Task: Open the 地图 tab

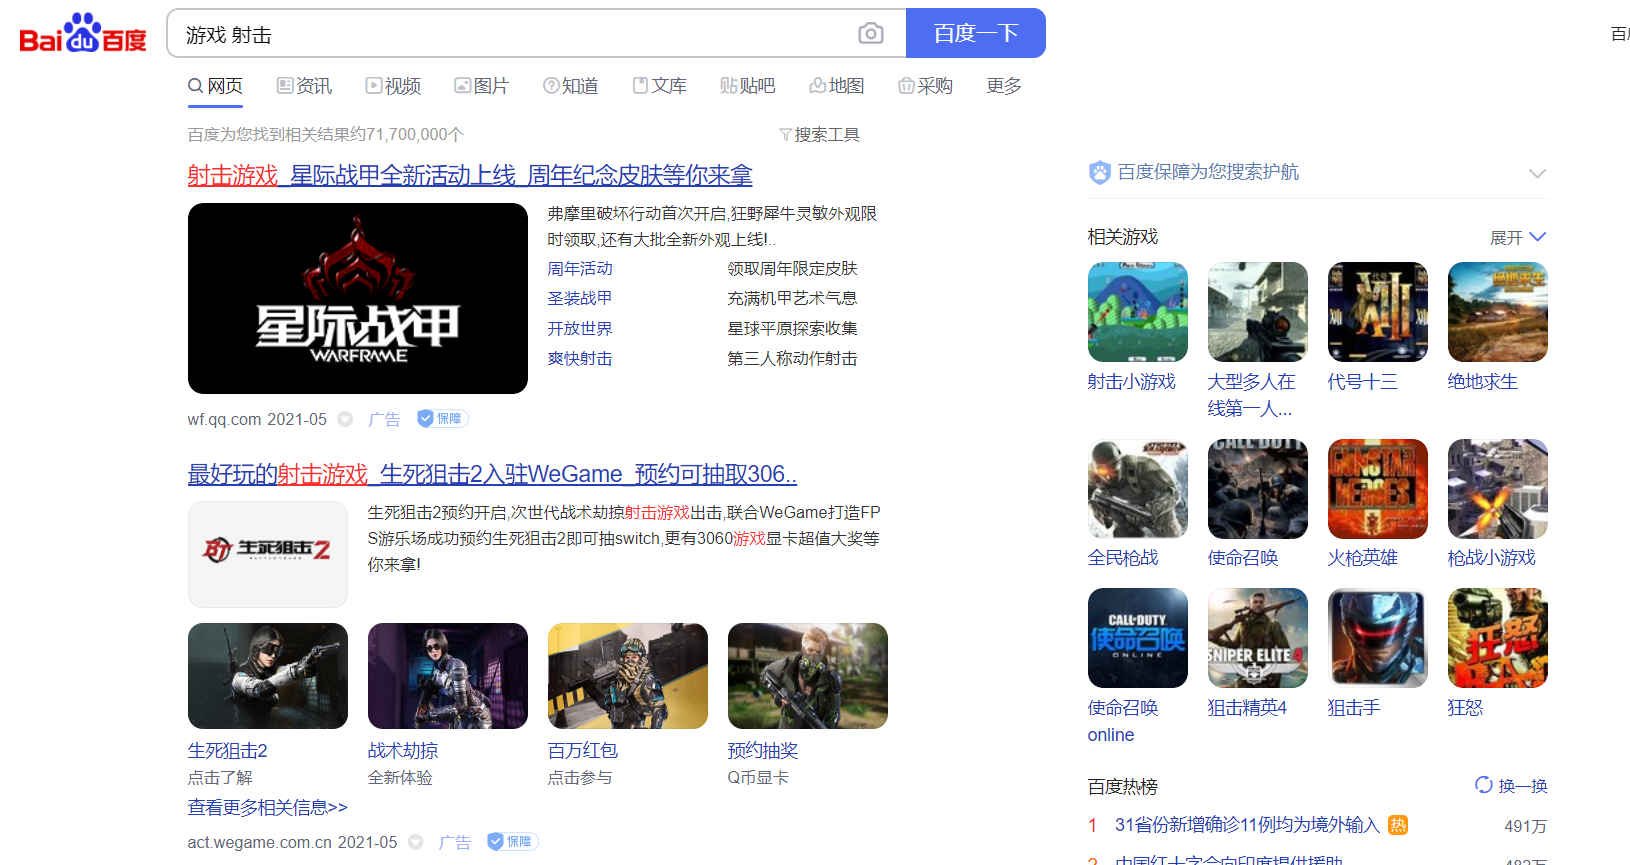Action: (837, 86)
